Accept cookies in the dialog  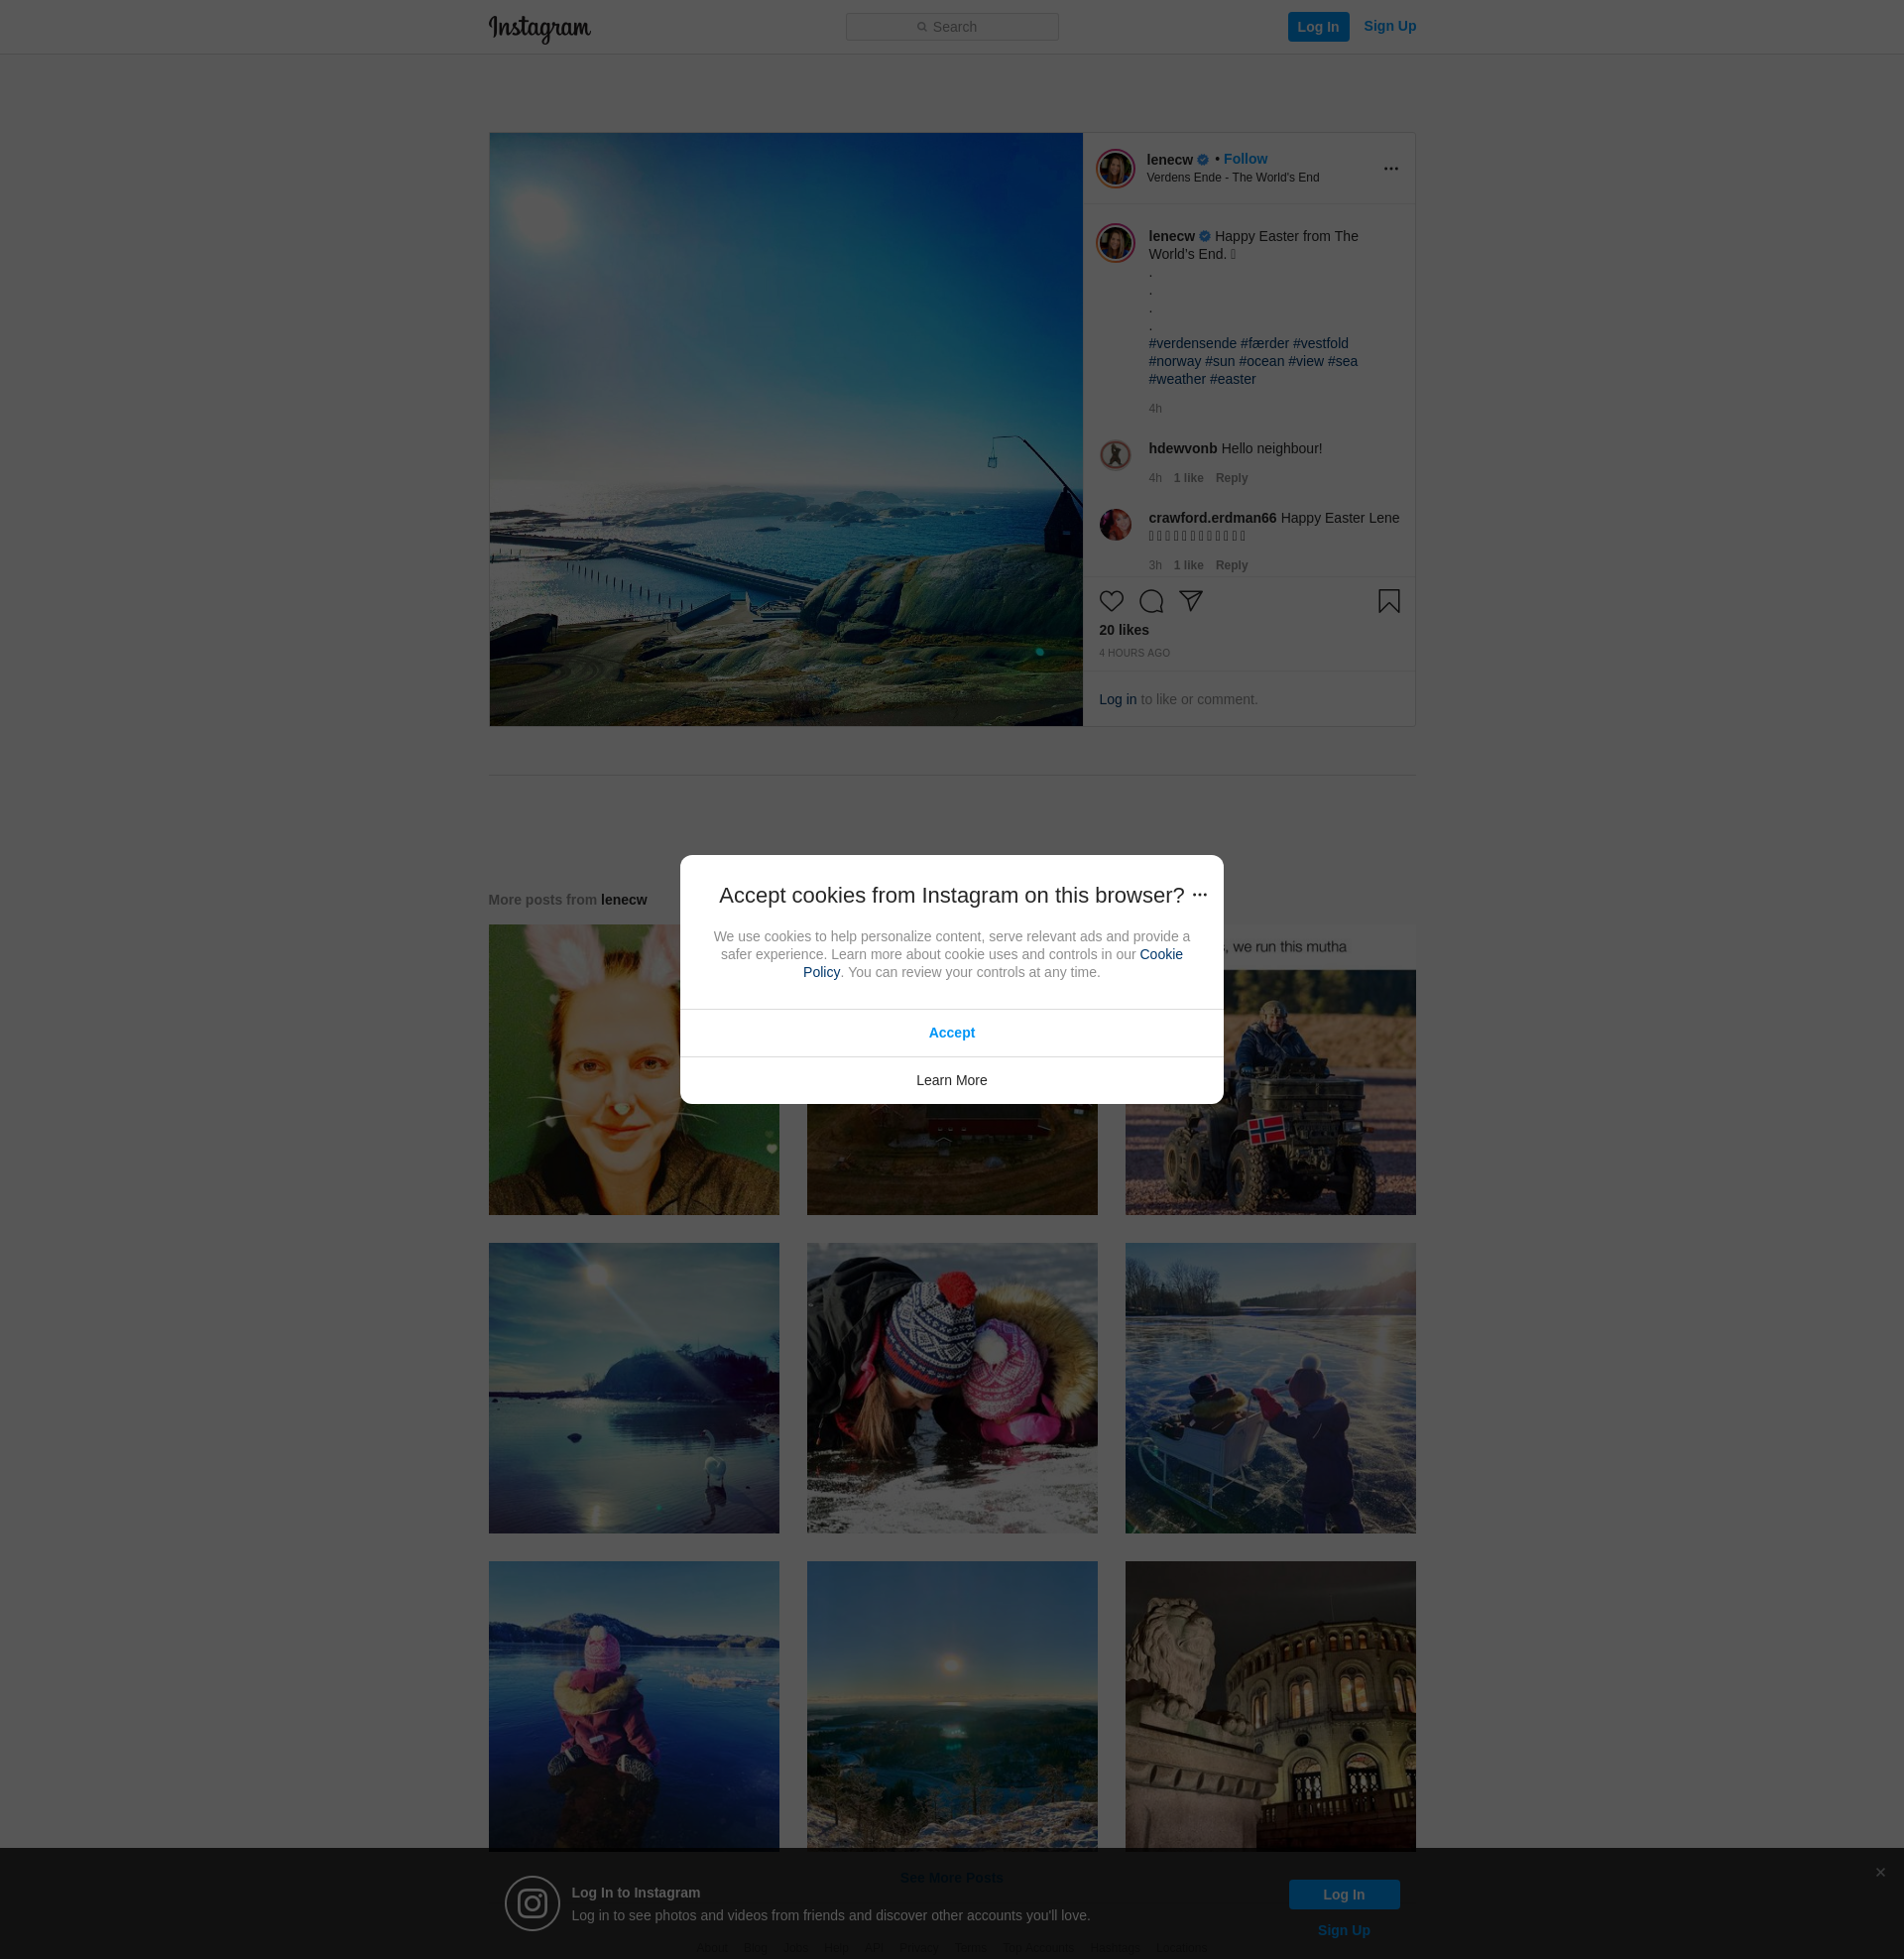point(951,1033)
